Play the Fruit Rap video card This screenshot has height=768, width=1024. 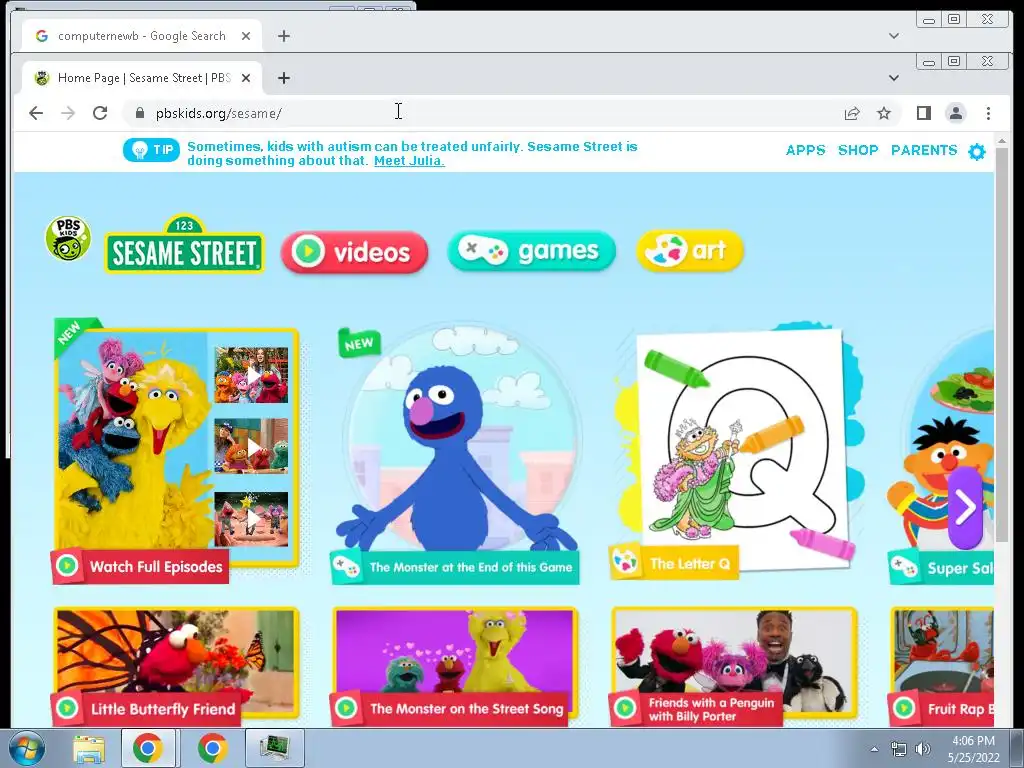pos(942,666)
